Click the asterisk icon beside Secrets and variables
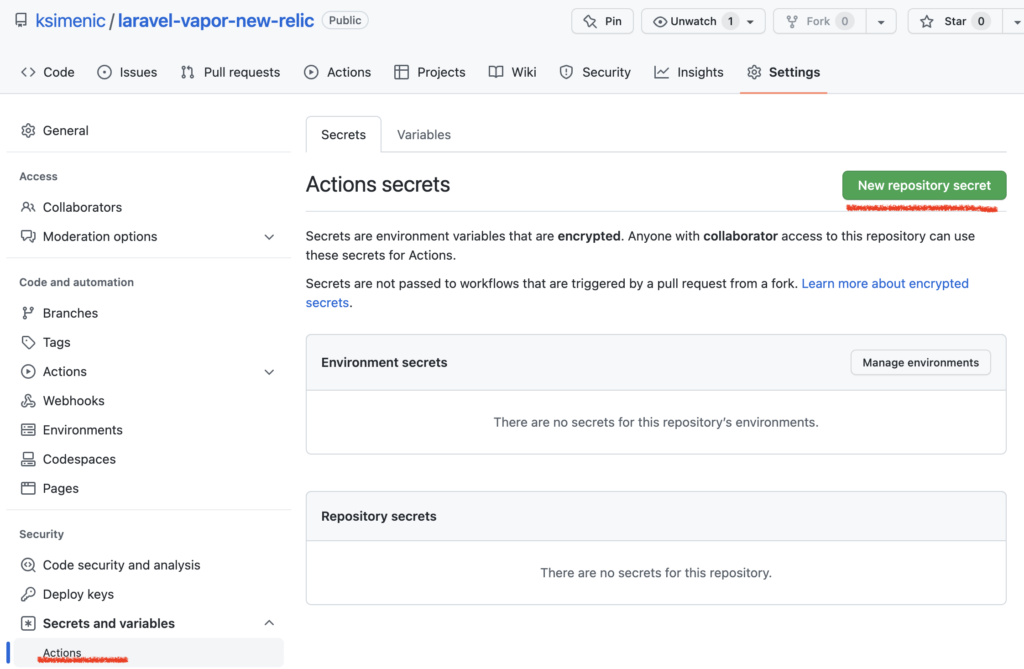1024x669 pixels. [x=28, y=623]
